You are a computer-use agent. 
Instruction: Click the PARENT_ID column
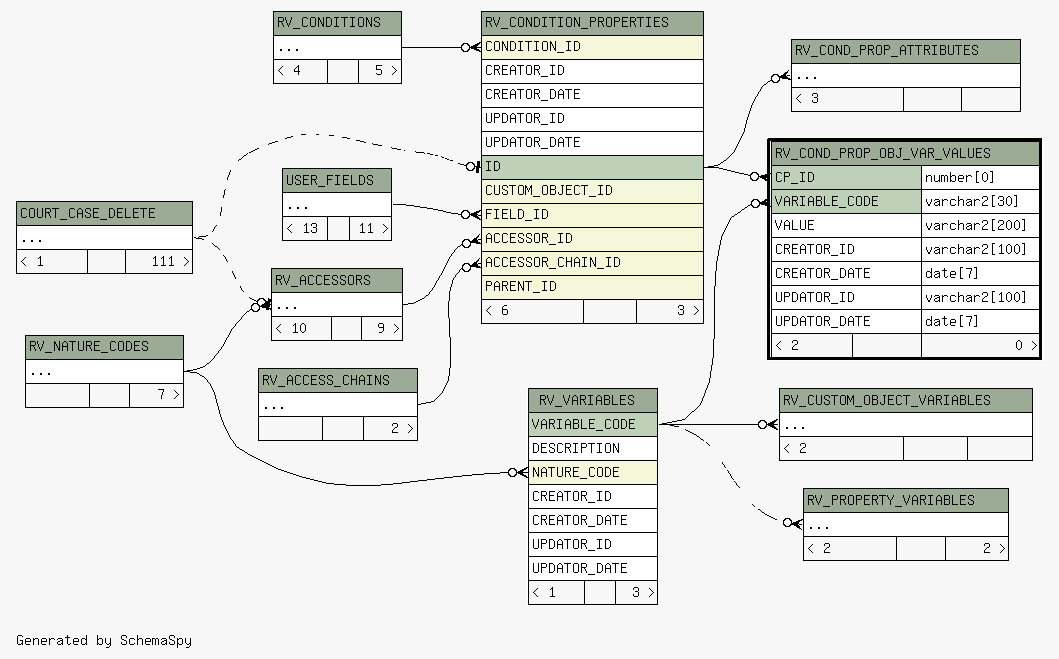tap(592, 286)
